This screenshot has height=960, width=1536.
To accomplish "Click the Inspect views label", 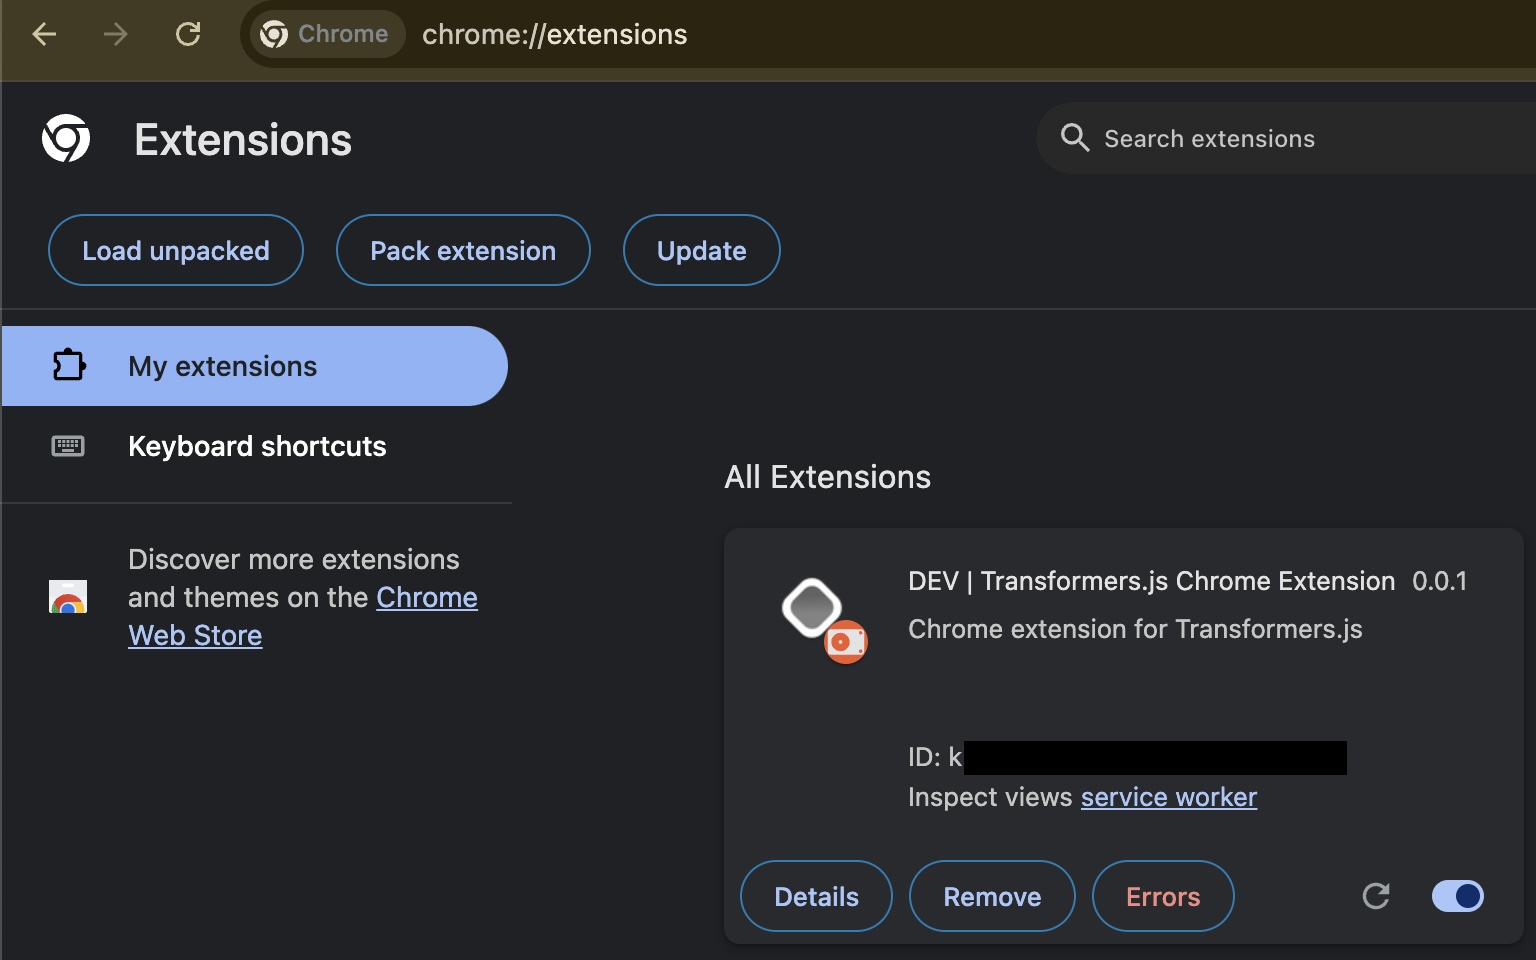I will [x=990, y=797].
